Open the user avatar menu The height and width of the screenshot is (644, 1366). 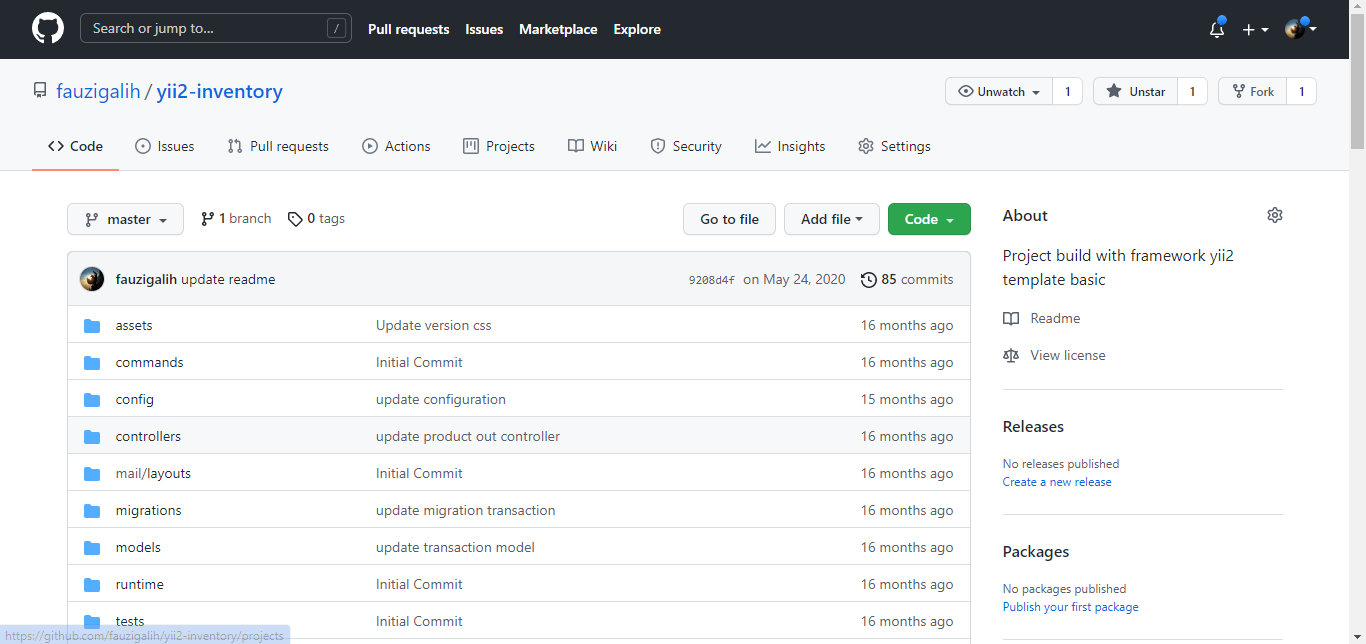click(1301, 29)
